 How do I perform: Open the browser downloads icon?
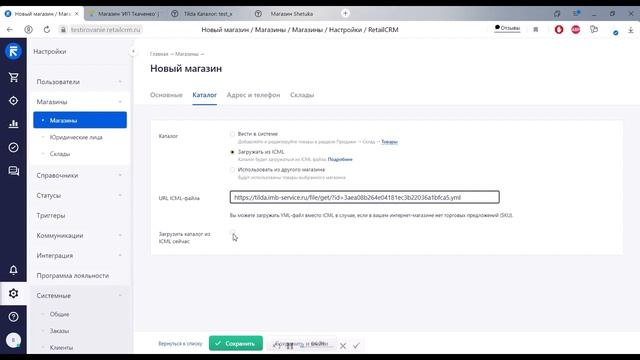point(631,30)
